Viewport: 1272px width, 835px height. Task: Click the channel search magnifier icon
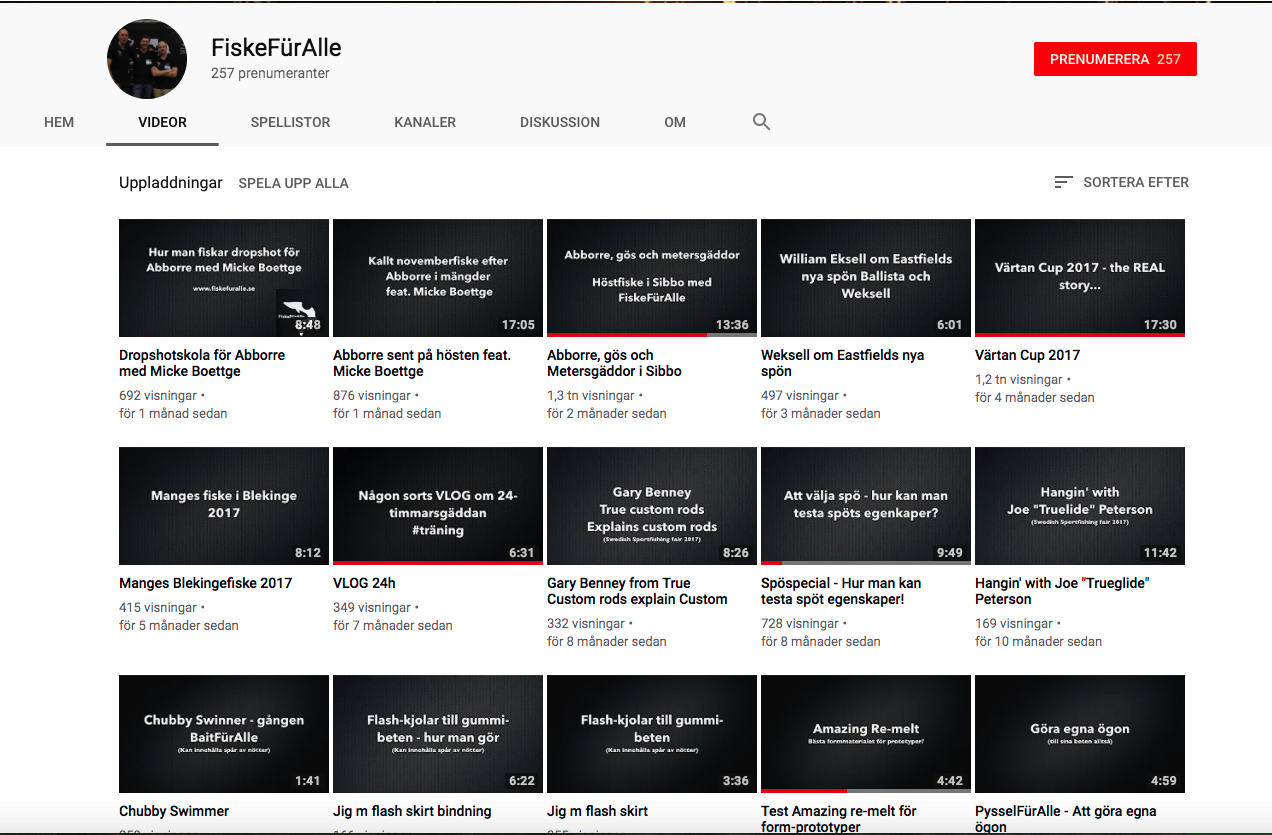point(761,122)
